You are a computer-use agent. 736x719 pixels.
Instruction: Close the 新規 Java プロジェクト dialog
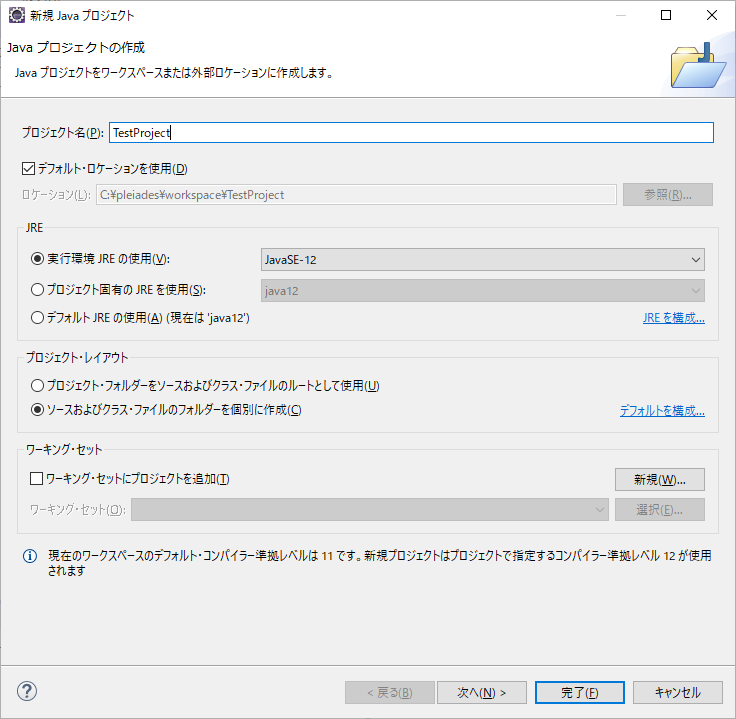point(712,15)
